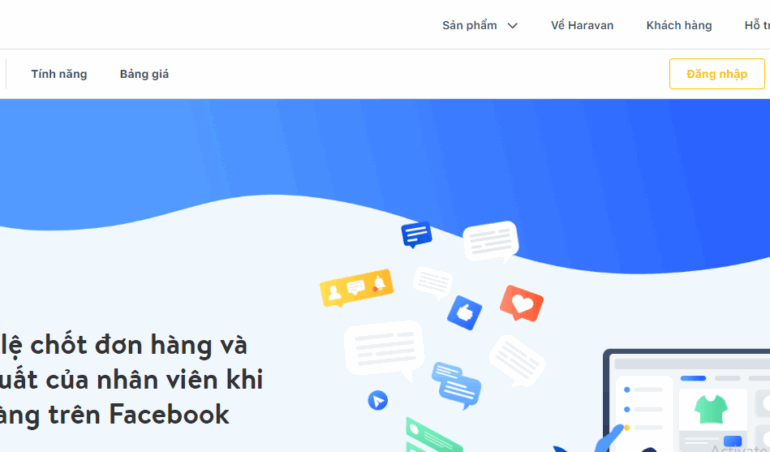
Task: Click the green t-shirt product icon
Action: point(711,409)
